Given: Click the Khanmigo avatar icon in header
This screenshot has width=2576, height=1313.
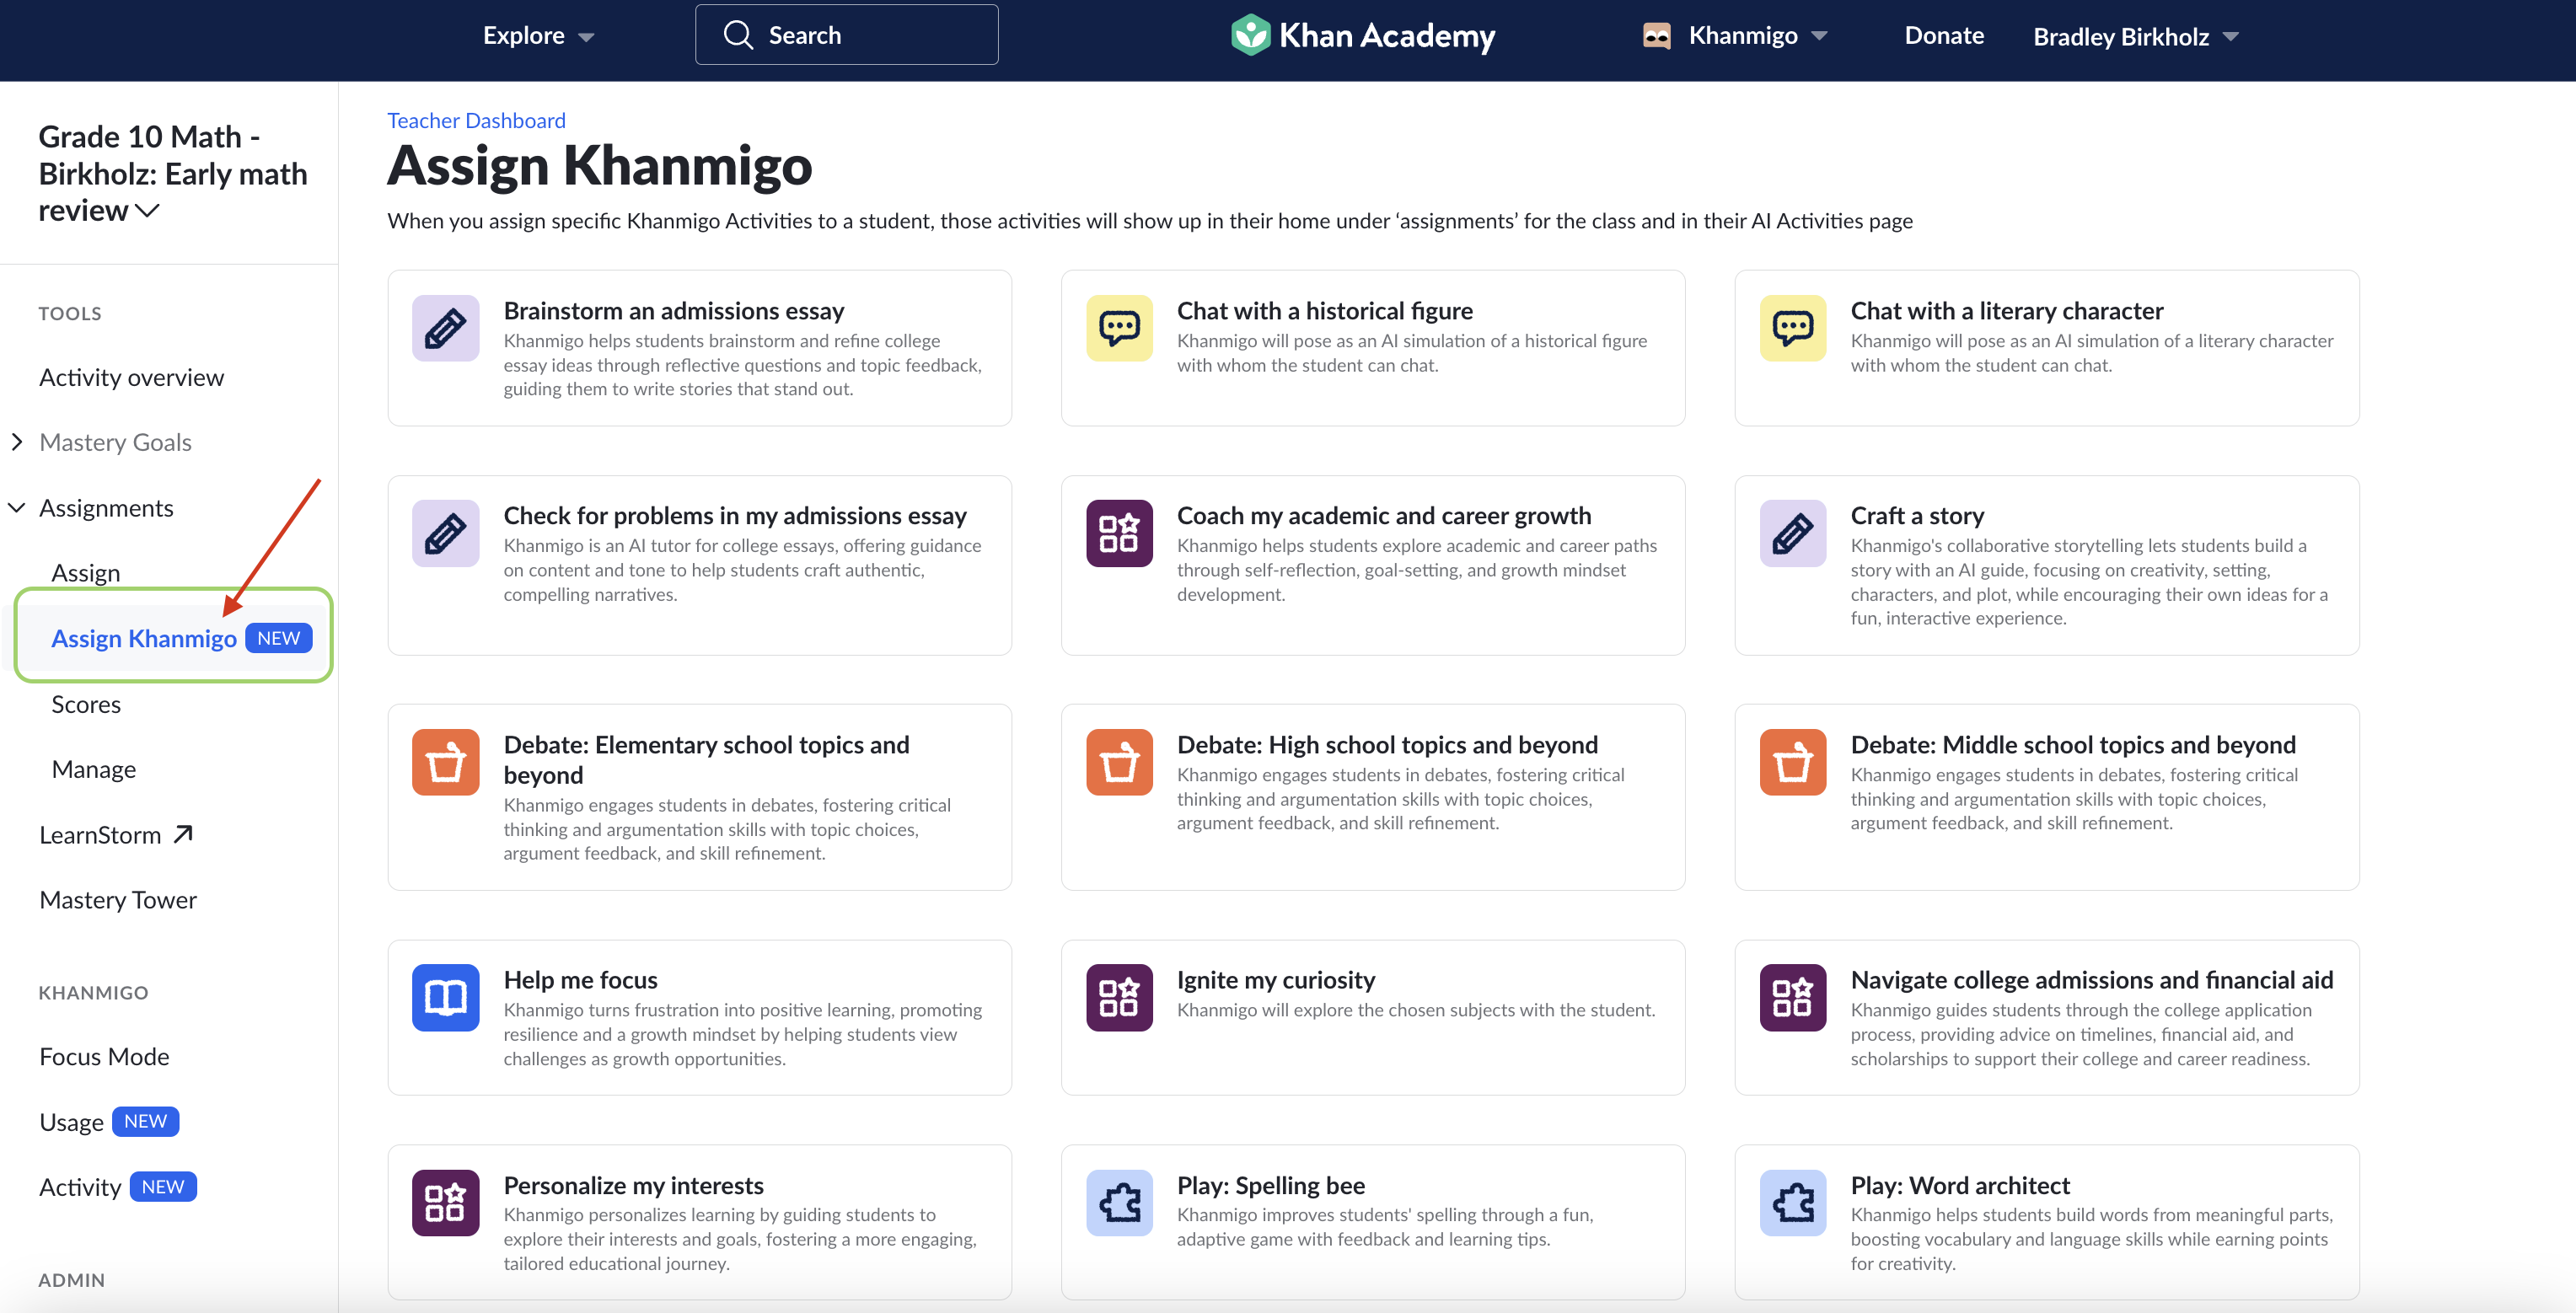Looking at the screenshot, I should (1656, 36).
